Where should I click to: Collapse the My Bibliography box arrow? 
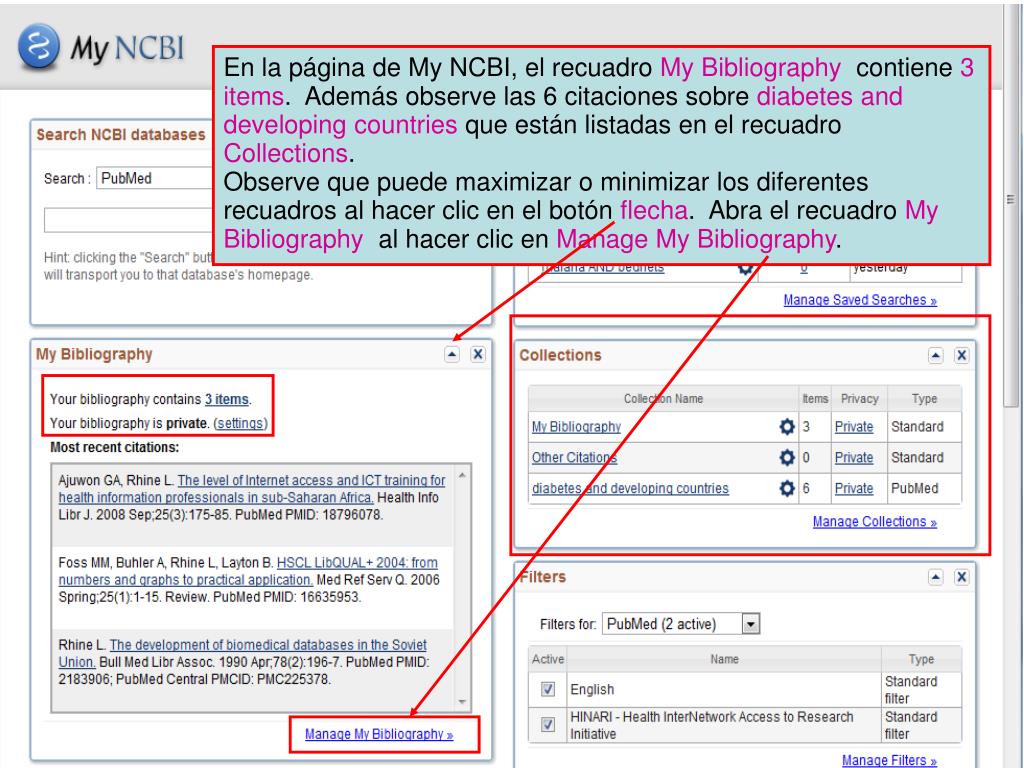pyautogui.click(x=452, y=355)
